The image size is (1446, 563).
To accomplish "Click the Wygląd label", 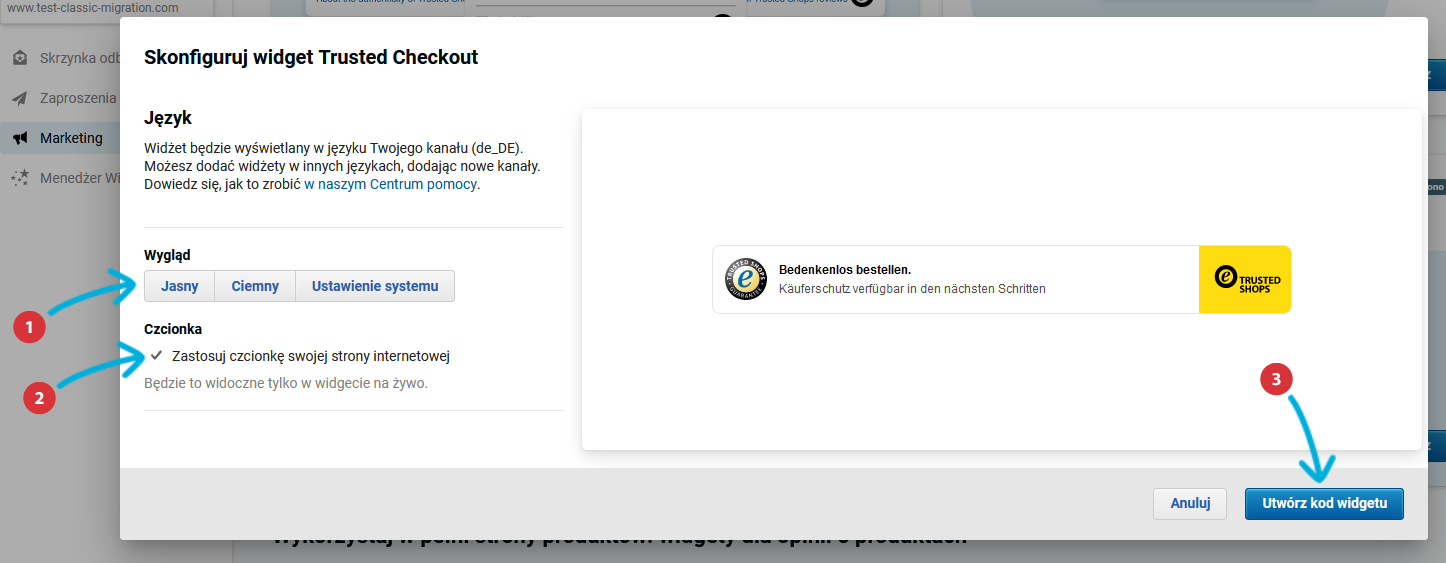I will (167, 256).
